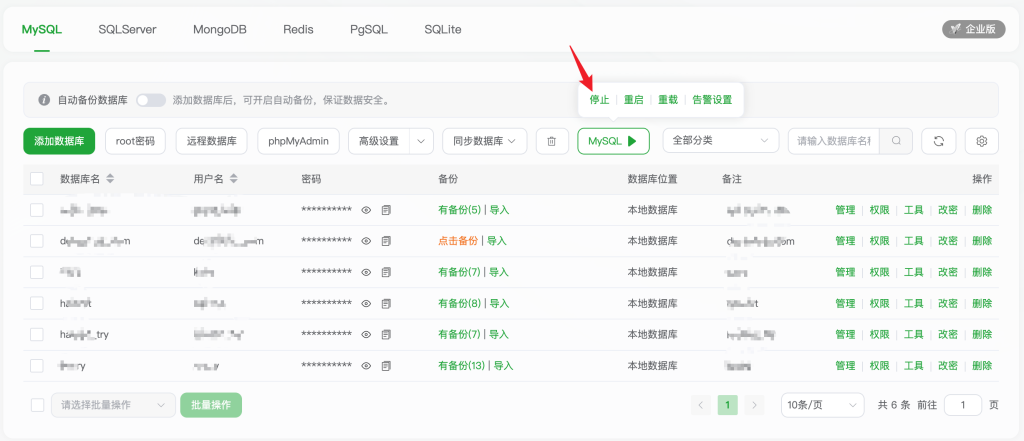Show password with eye icon in second row
Screen dimensions: 1024x441
(x=367, y=241)
